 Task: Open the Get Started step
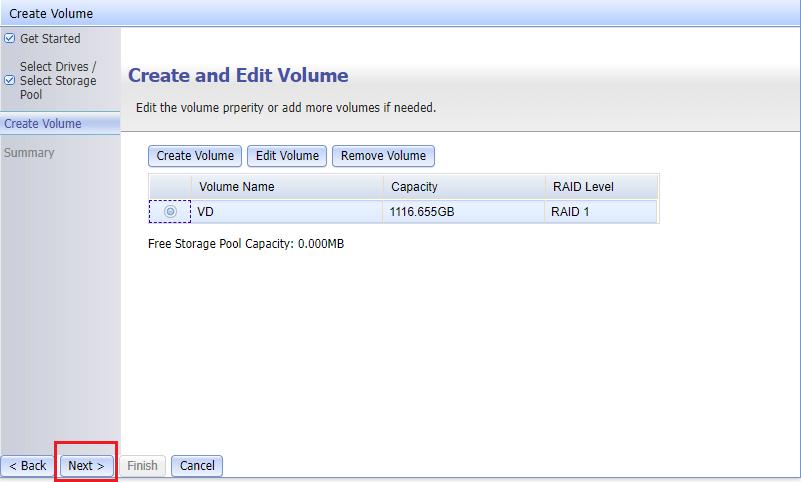50,39
